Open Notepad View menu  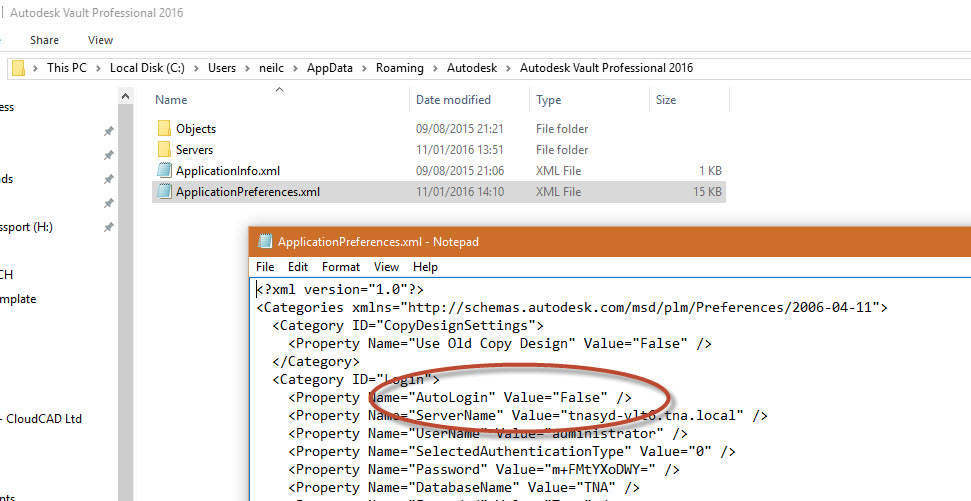pos(386,267)
